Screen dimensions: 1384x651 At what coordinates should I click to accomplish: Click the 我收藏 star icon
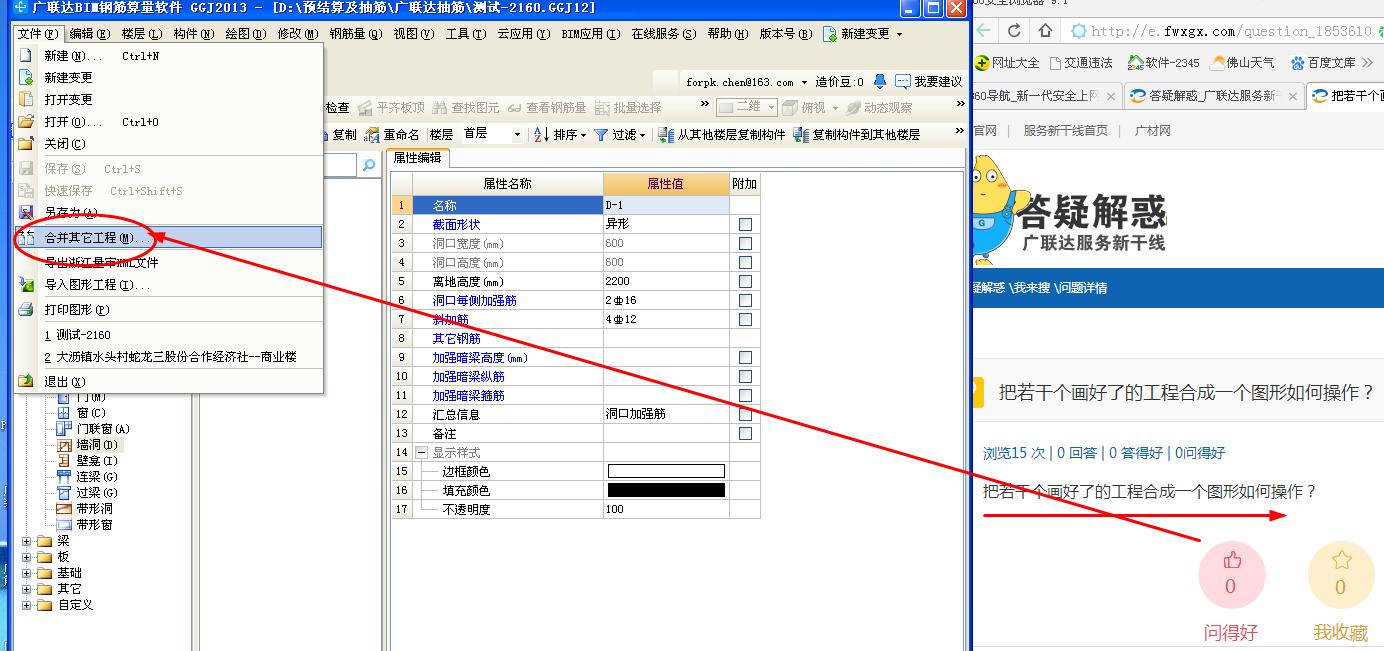1341,560
